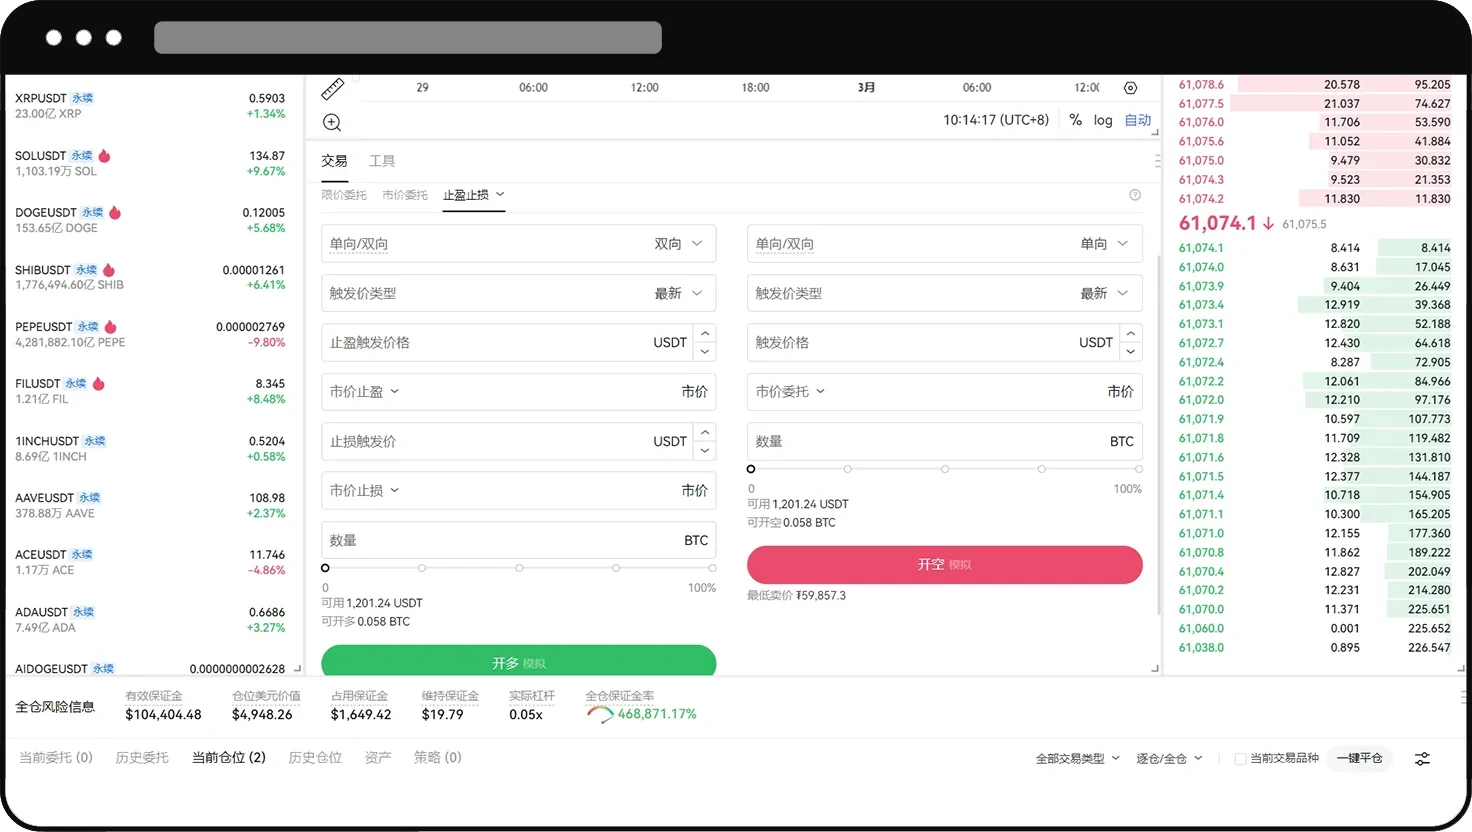Increase stop-loss trigger price stepper up

click(x=705, y=432)
